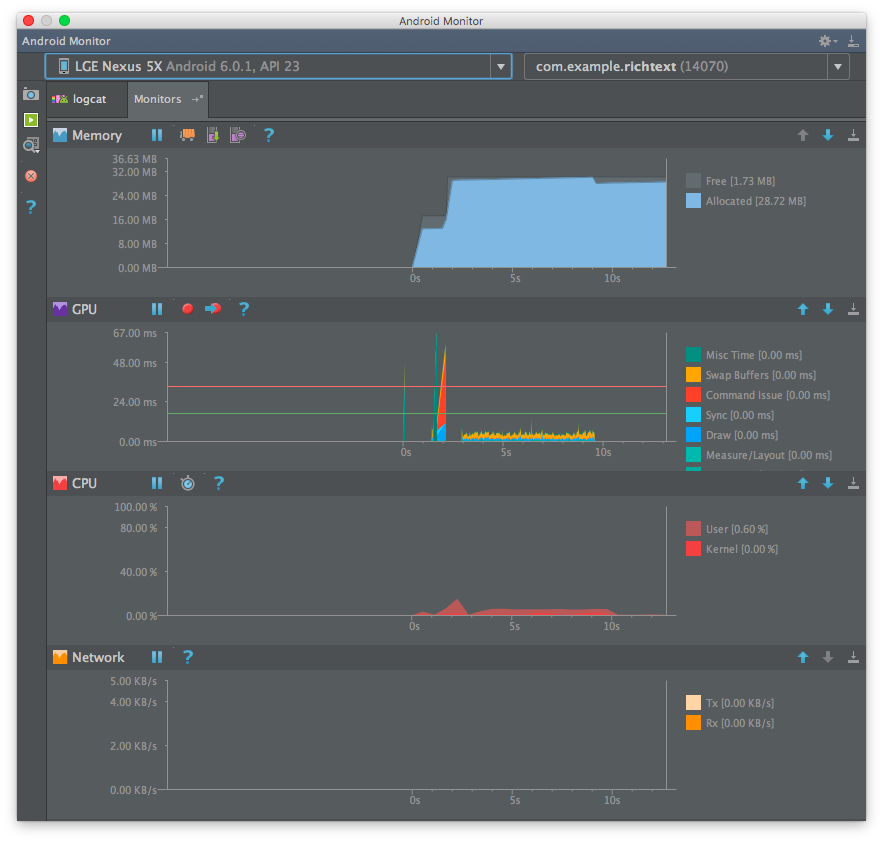Click the Allocated memory legend swatch
The width and height of the screenshot is (883, 842).
[x=693, y=201]
